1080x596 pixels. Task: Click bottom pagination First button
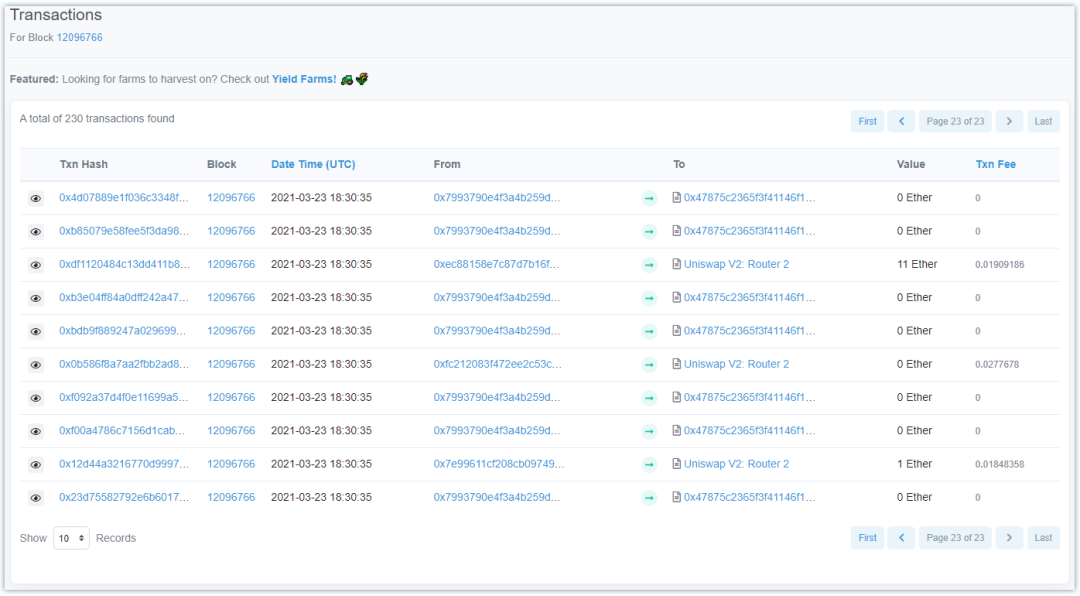tap(867, 537)
